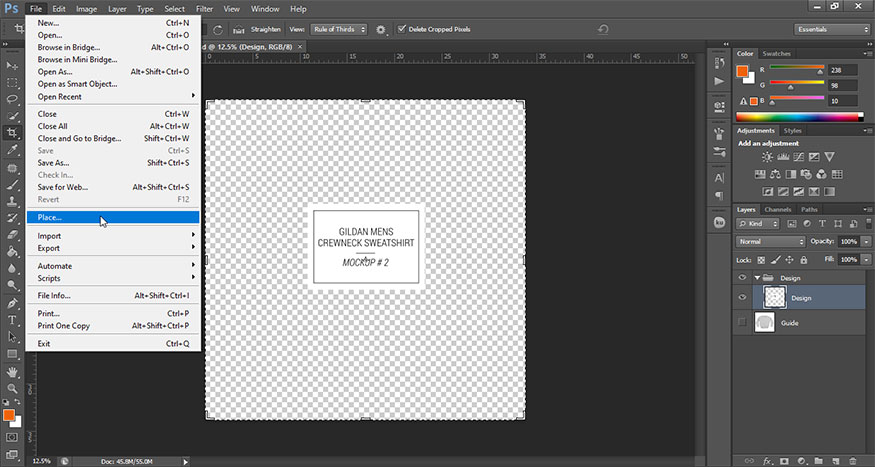Add a Curves adjustment
This screenshot has height=467, width=875.
click(799, 157)
